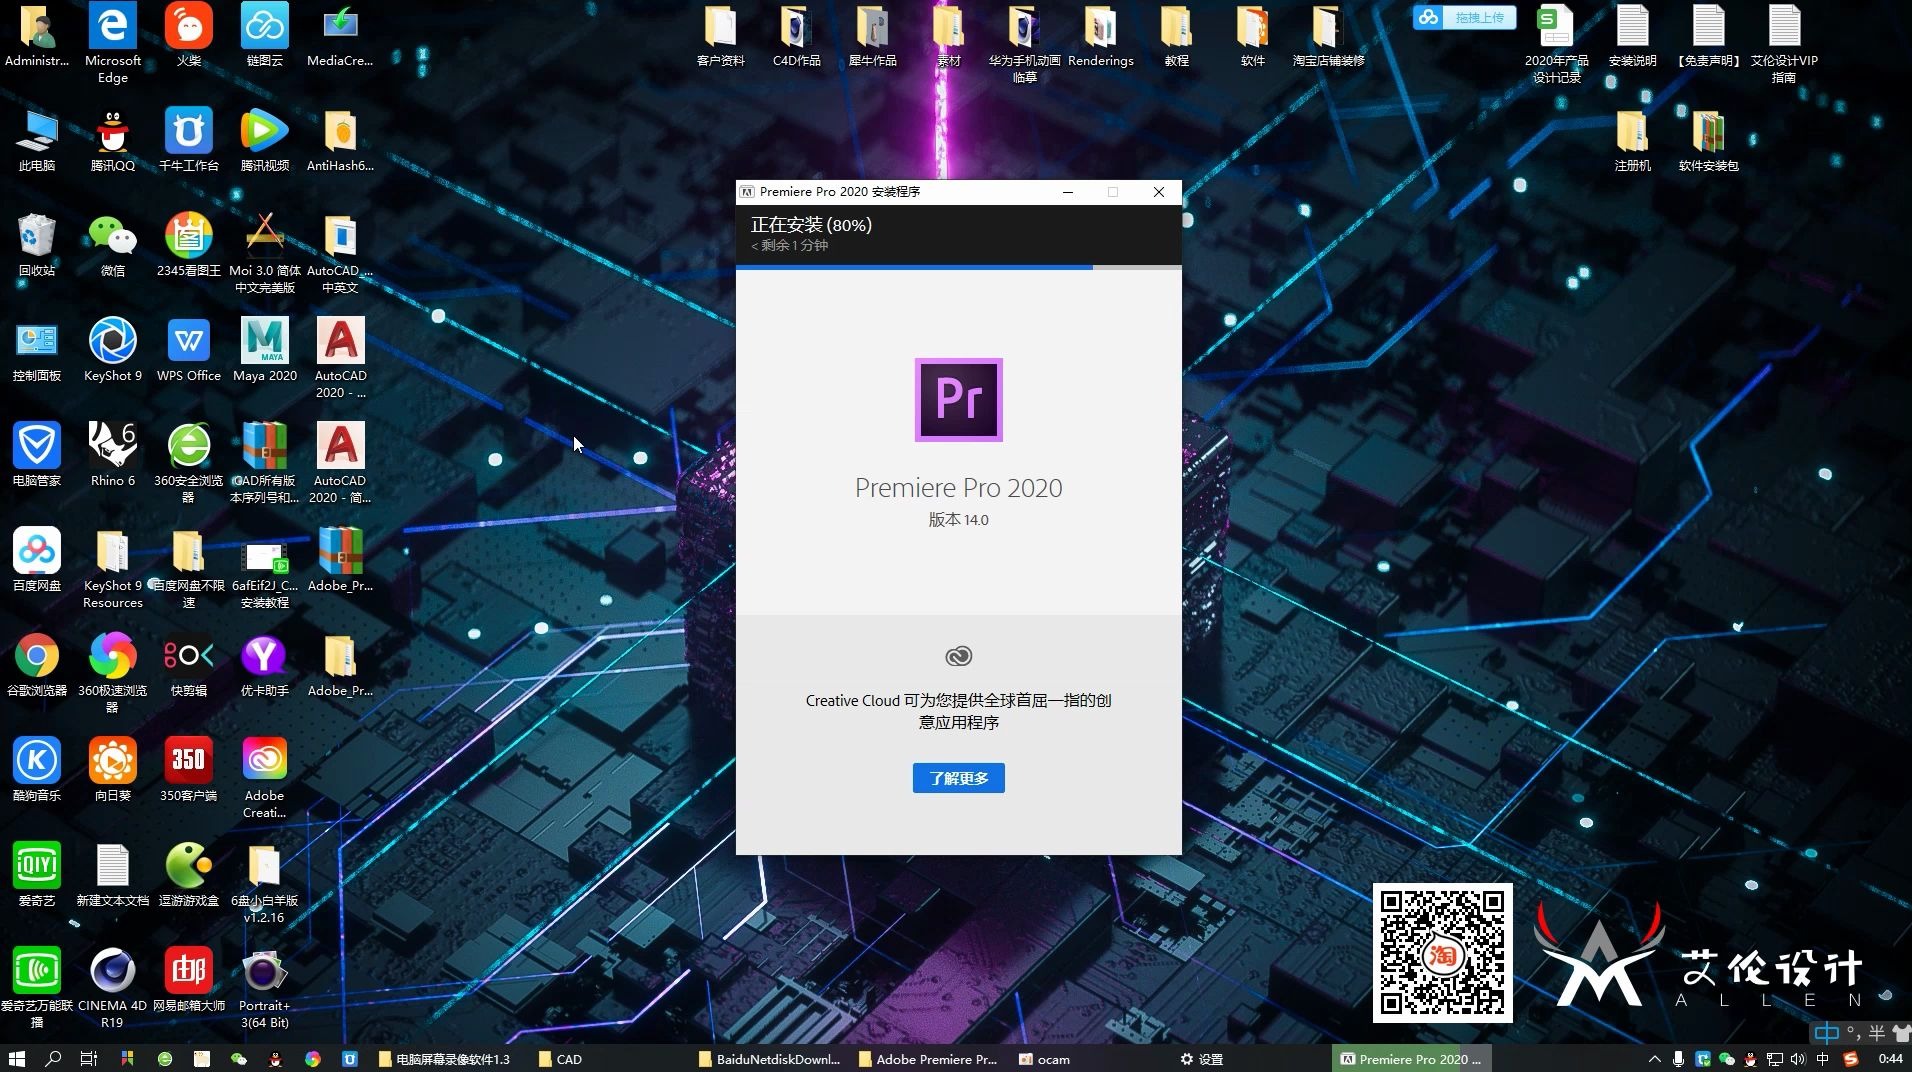Screen dimensions: 1912x1072
Task: Select the Renderings folder on the desktop
Action: pos(1101,36)
